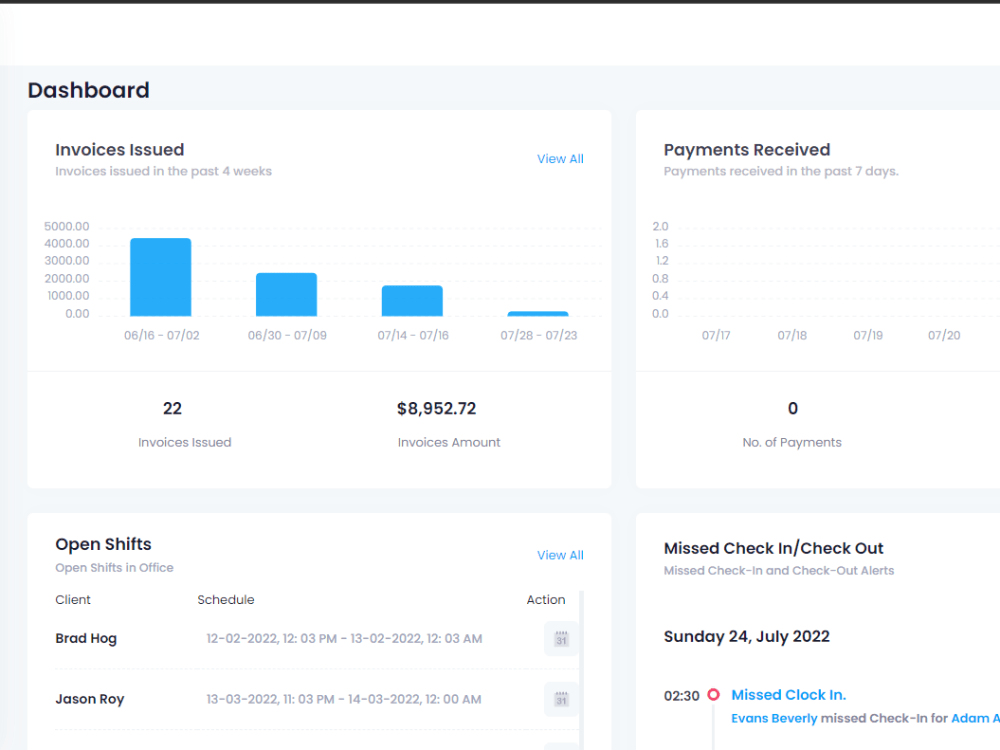Open the calendar icon for Brad Hog's shift
This screenshot has height=750, width=1000.
point(561,638)
